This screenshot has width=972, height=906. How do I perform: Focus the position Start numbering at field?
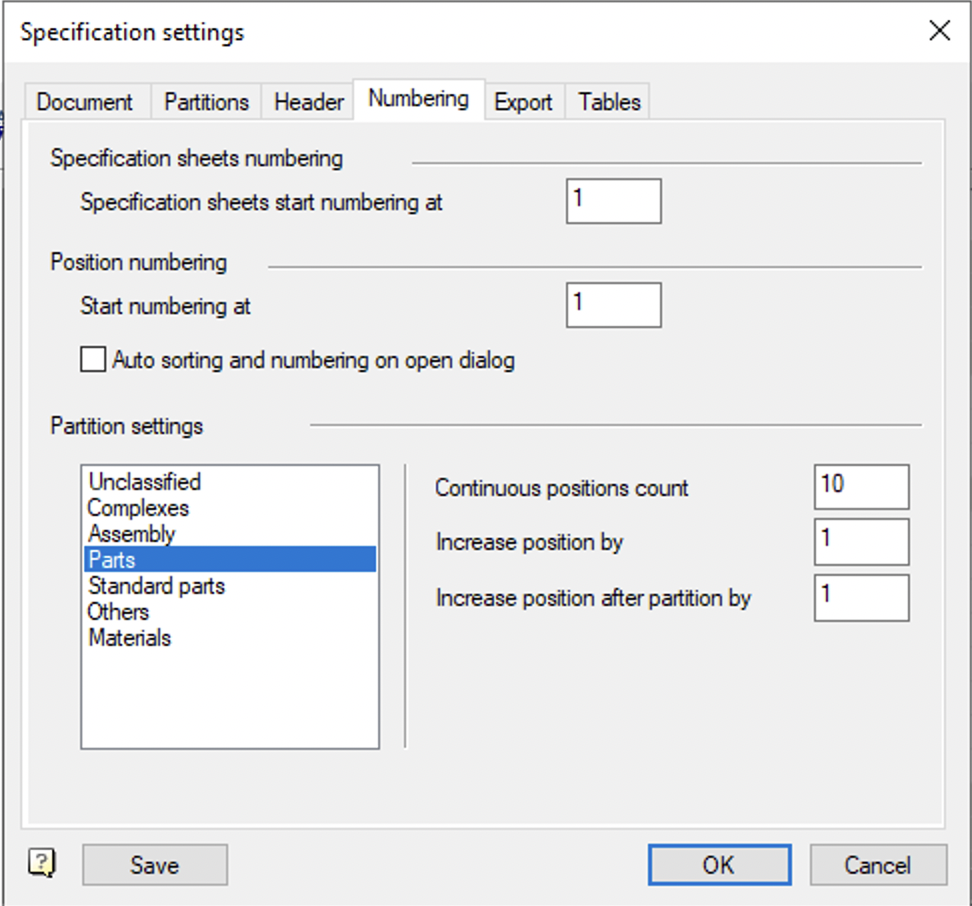613,305
